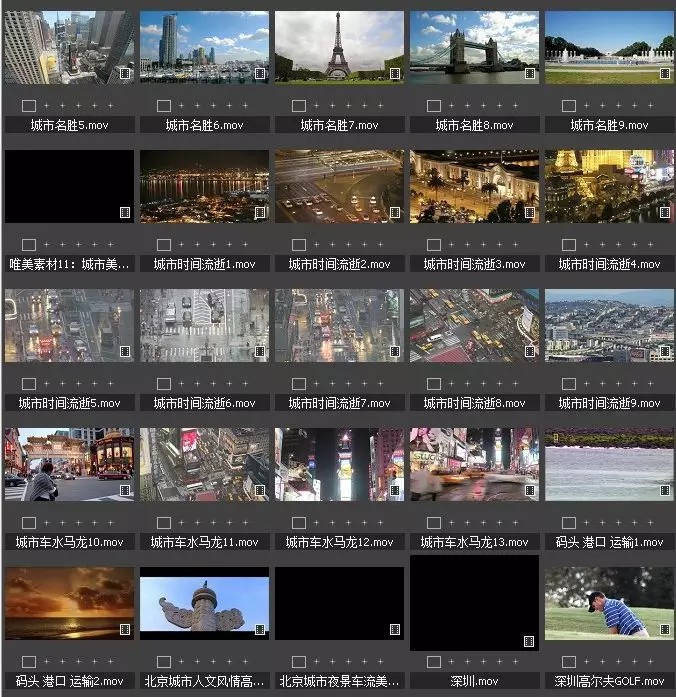Set first rating dot for 城市名胜8.mov
Viewport: 676px width, 697px height.
(450, 106)
